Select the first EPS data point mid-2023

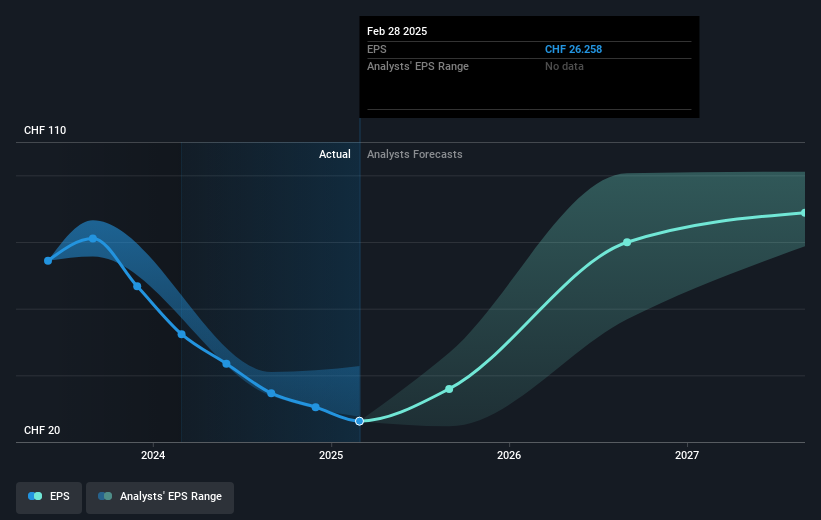click(x=48, y=261)
